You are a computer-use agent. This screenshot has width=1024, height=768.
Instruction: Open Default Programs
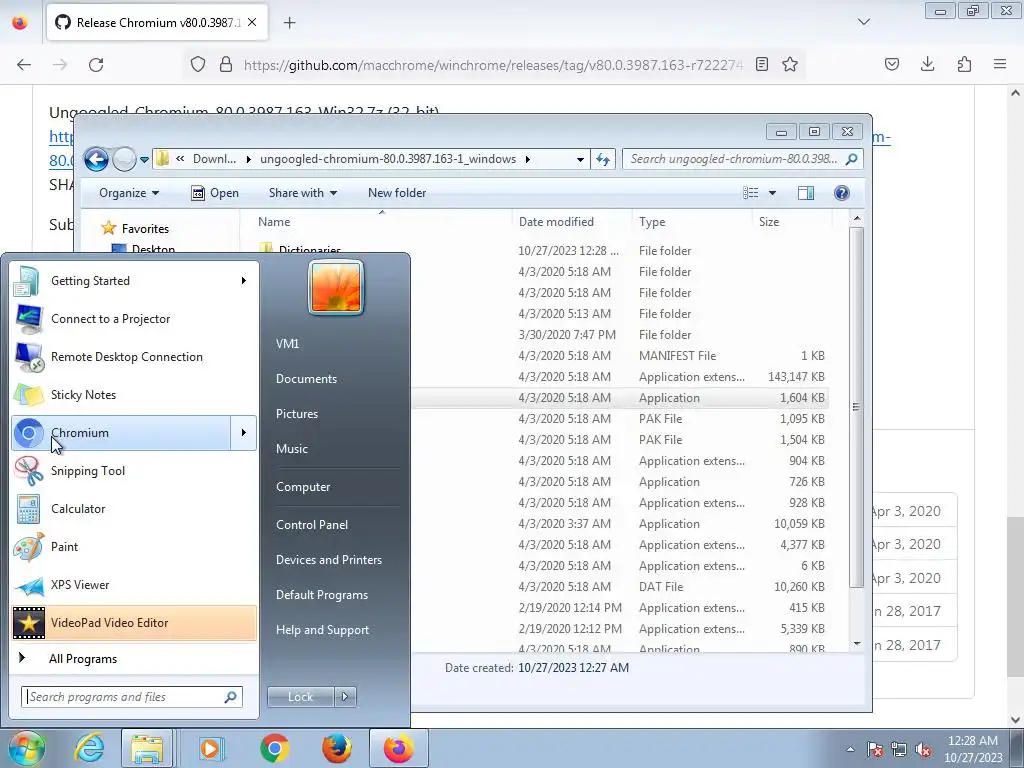coord(321,595)
